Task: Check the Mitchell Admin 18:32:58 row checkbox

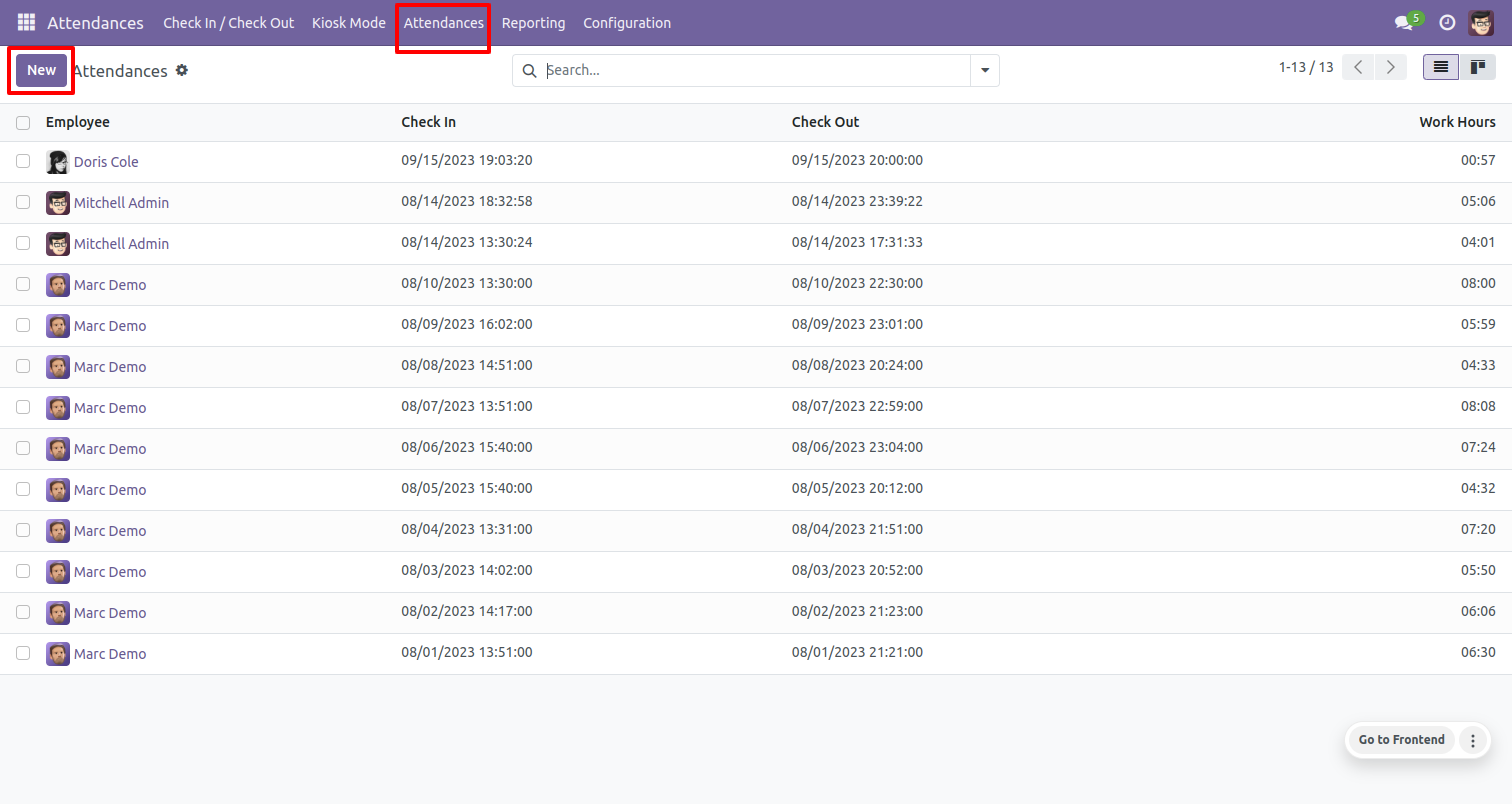Action: point(23,202)
